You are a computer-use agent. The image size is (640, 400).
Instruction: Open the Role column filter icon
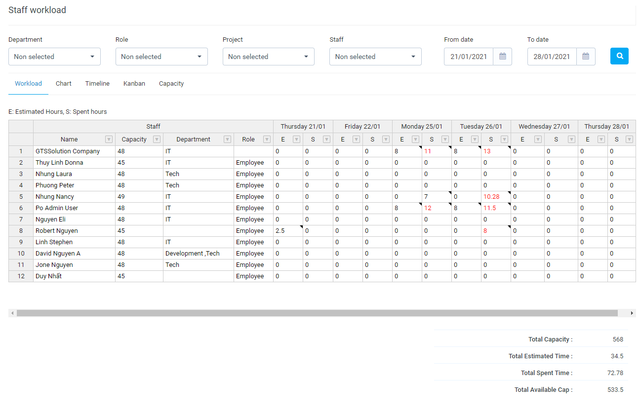(x=267, y=140)
